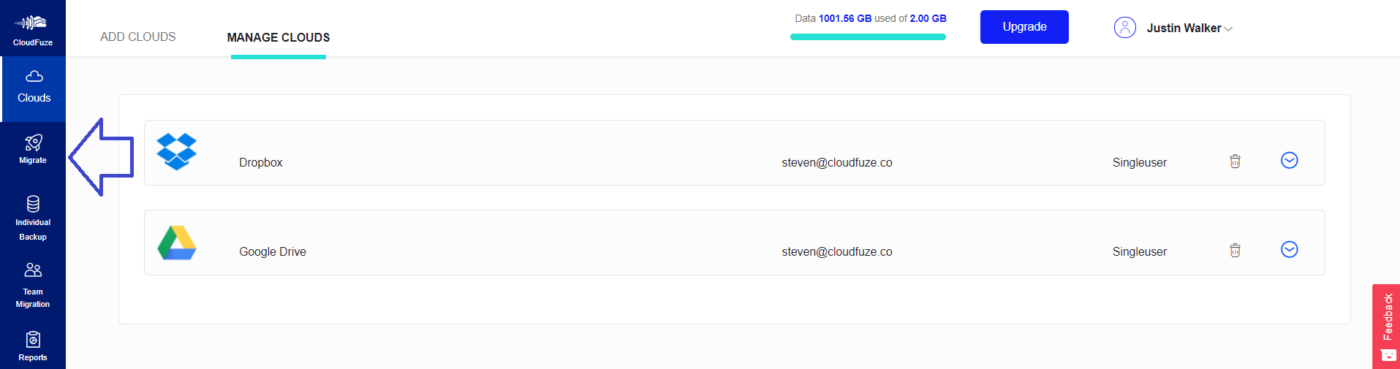Open Team Migration in the sidebar

[x=33, y=284]
